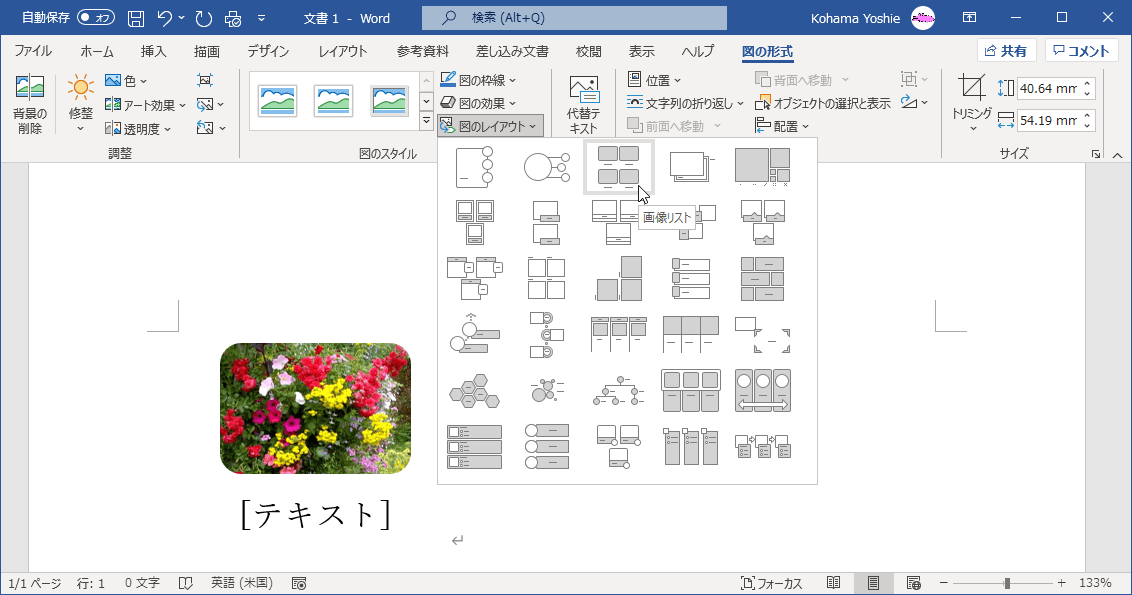Adjust the zoom slider handle
This screenshot has width=1132, height=595.
click(x=1007, y=583)
